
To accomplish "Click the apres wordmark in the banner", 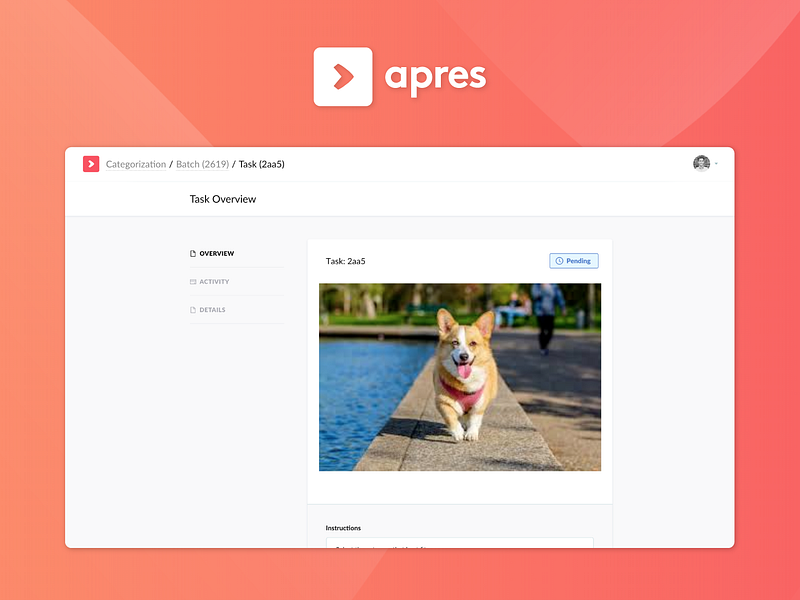I will pos(435,79).
